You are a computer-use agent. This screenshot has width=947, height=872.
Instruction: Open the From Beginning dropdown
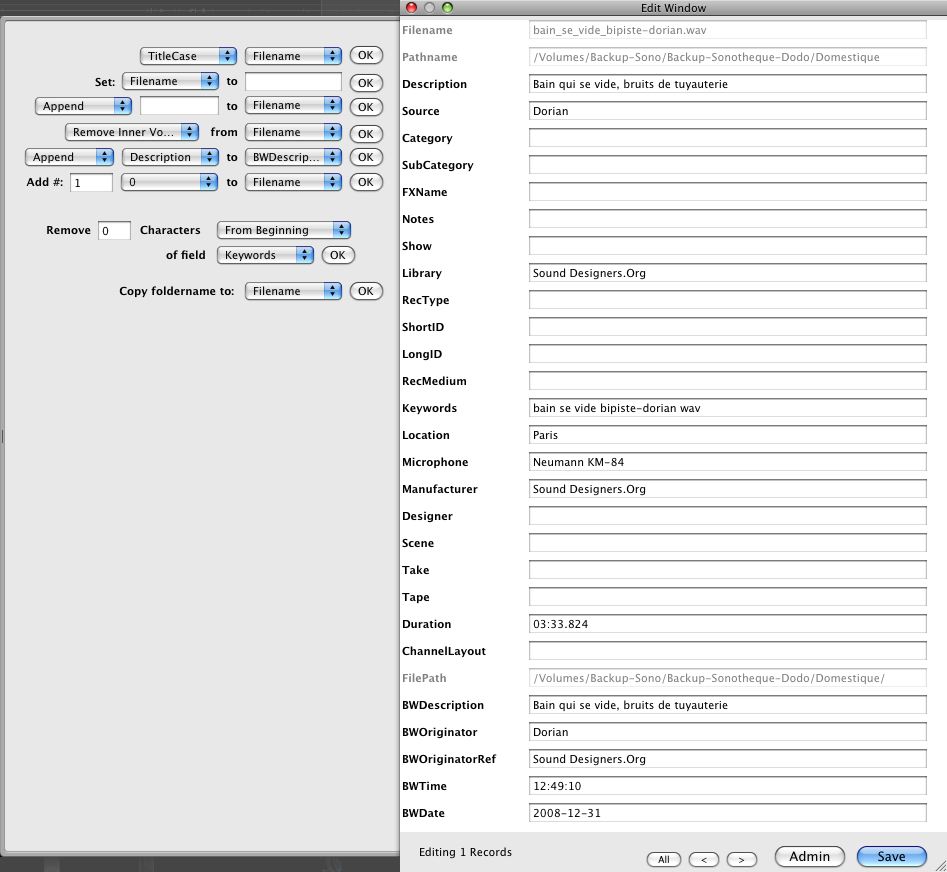tap(283, 230)
